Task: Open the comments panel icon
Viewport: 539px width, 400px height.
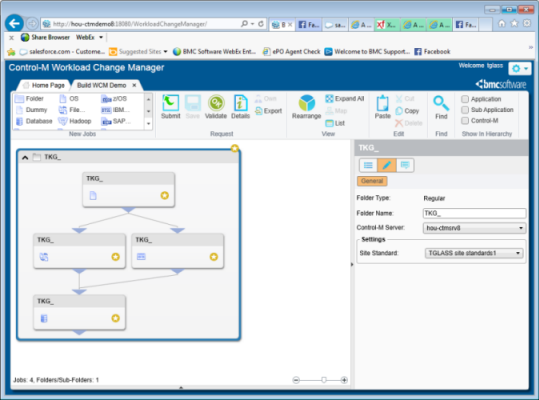Action: pyautogui.click(x=405, y=165)
